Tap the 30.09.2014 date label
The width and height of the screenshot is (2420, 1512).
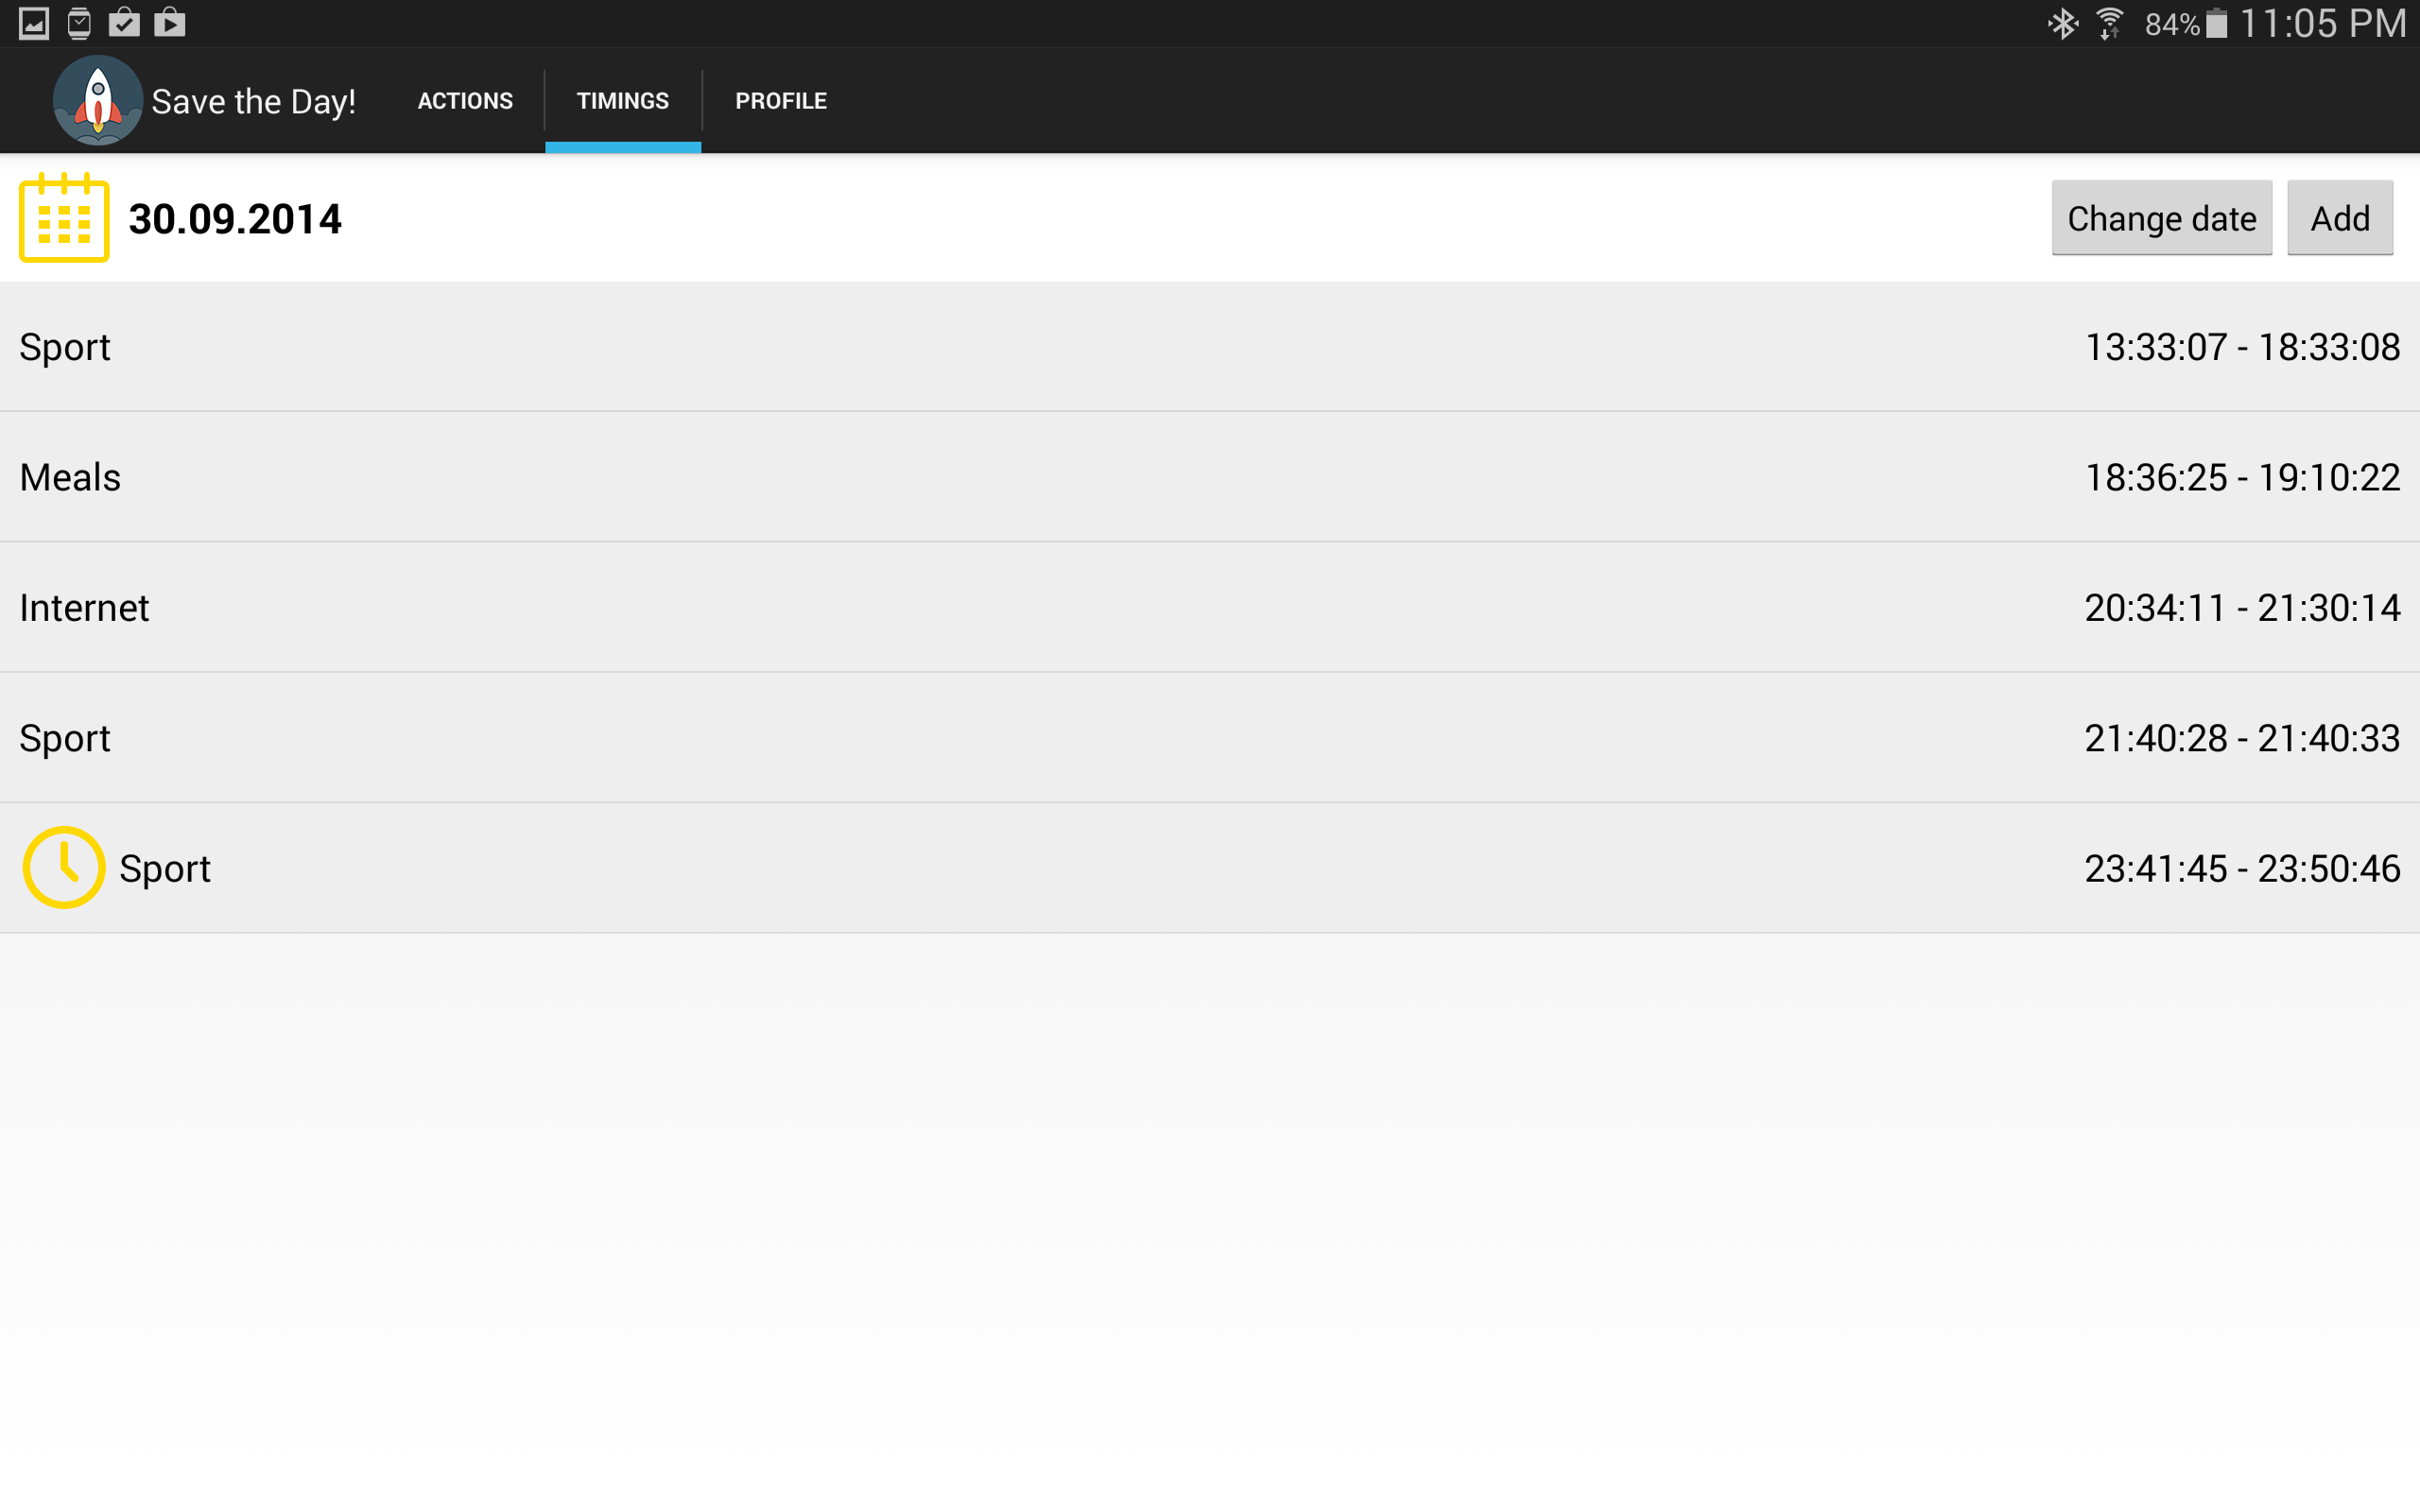[235, 219]
